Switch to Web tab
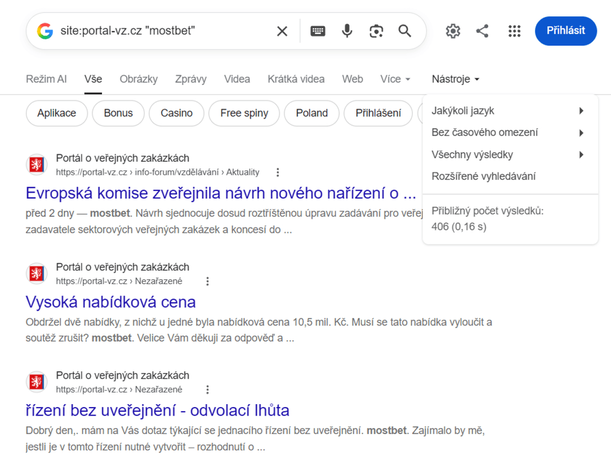This screenshot has width=611, height=466. (x=352, y=79)
